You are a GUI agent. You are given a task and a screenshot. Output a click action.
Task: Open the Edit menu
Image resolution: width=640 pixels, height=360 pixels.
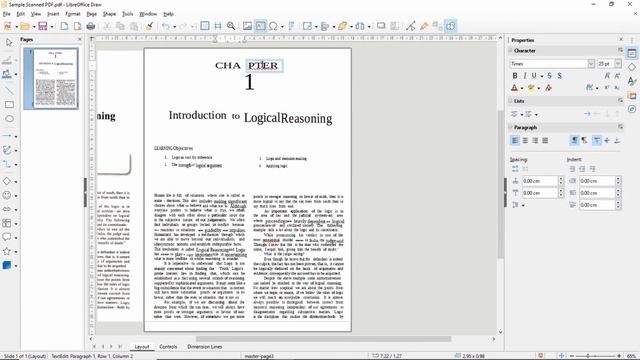pos(20,14)
